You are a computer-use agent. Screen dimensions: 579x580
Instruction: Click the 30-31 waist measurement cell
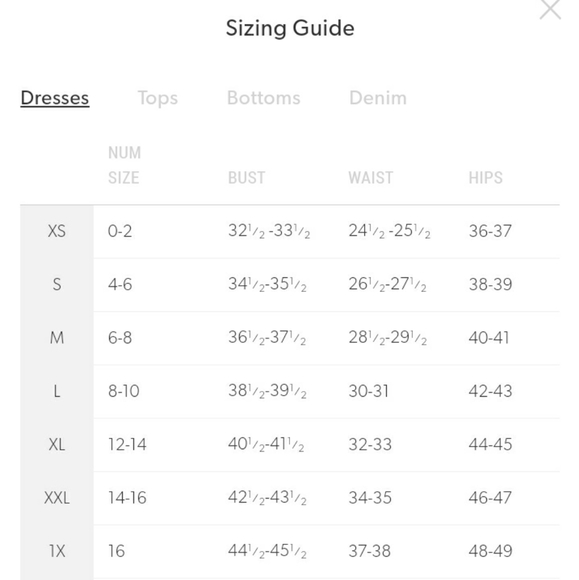368,391
